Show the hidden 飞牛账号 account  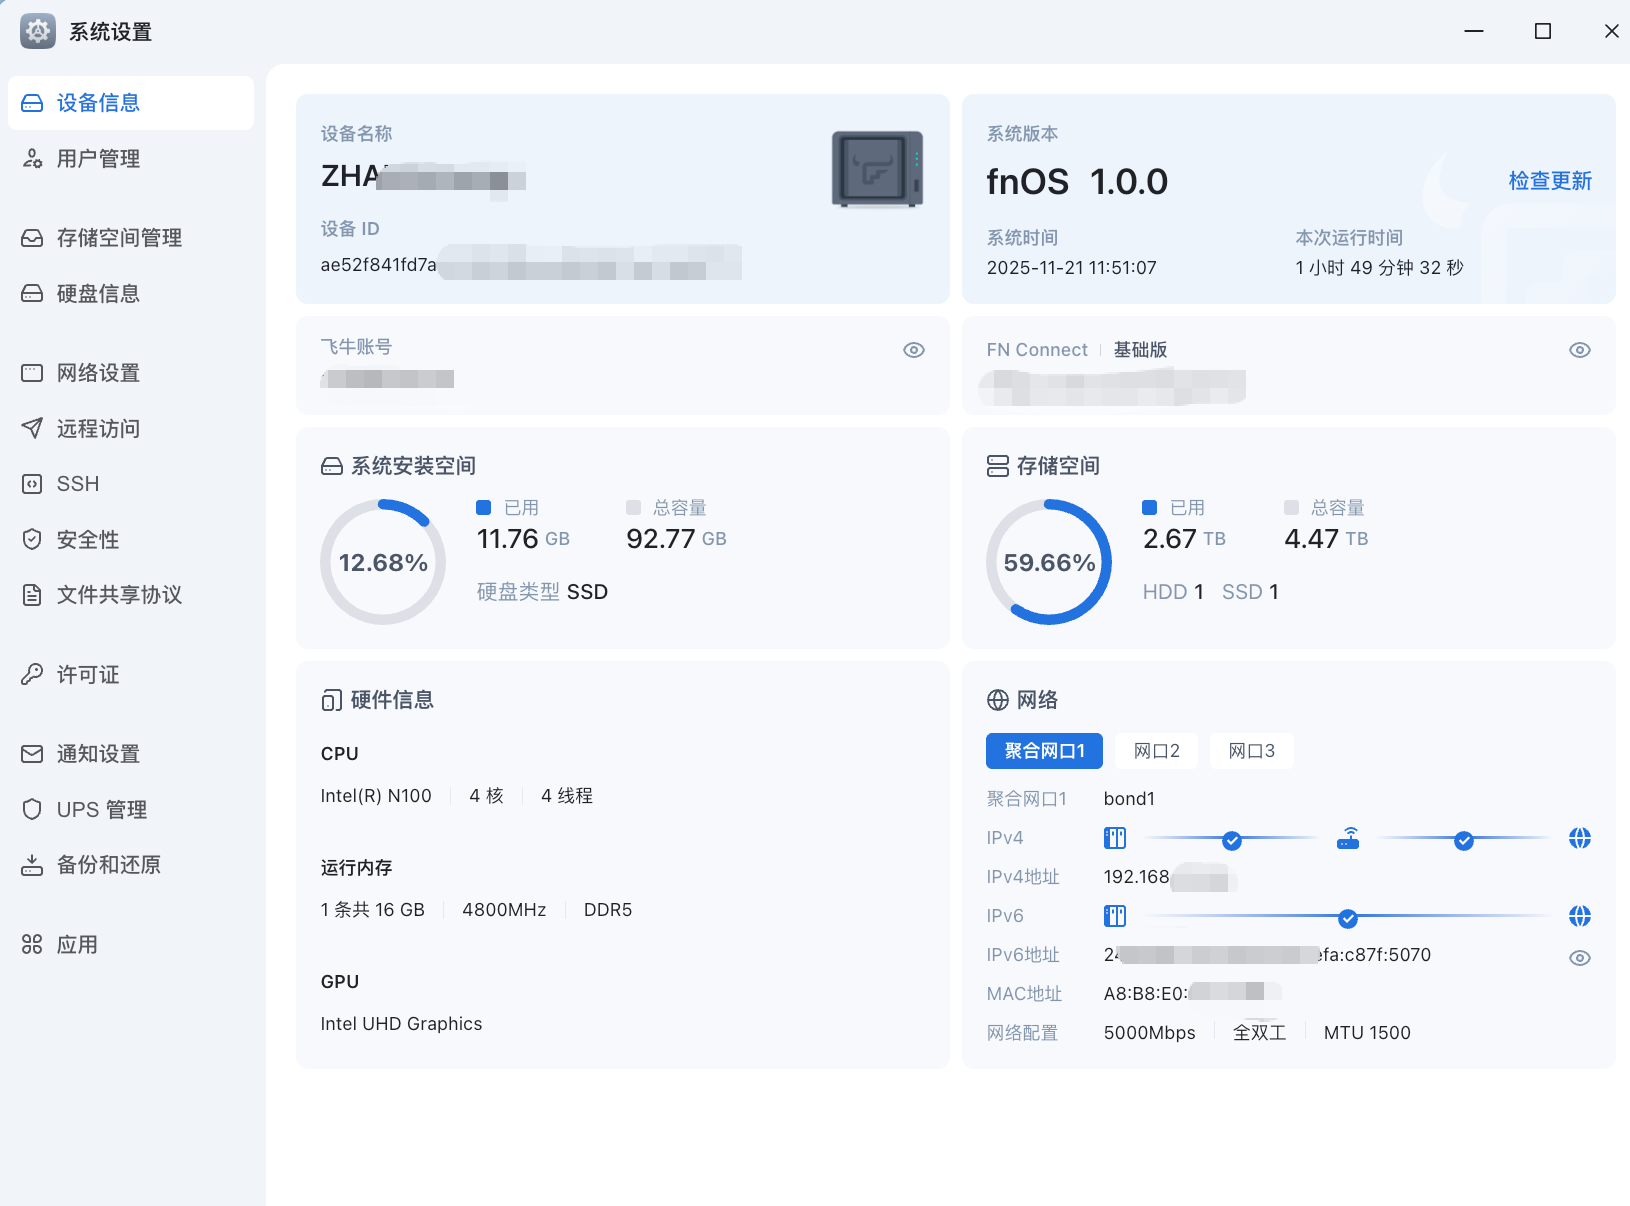[913, 350]
